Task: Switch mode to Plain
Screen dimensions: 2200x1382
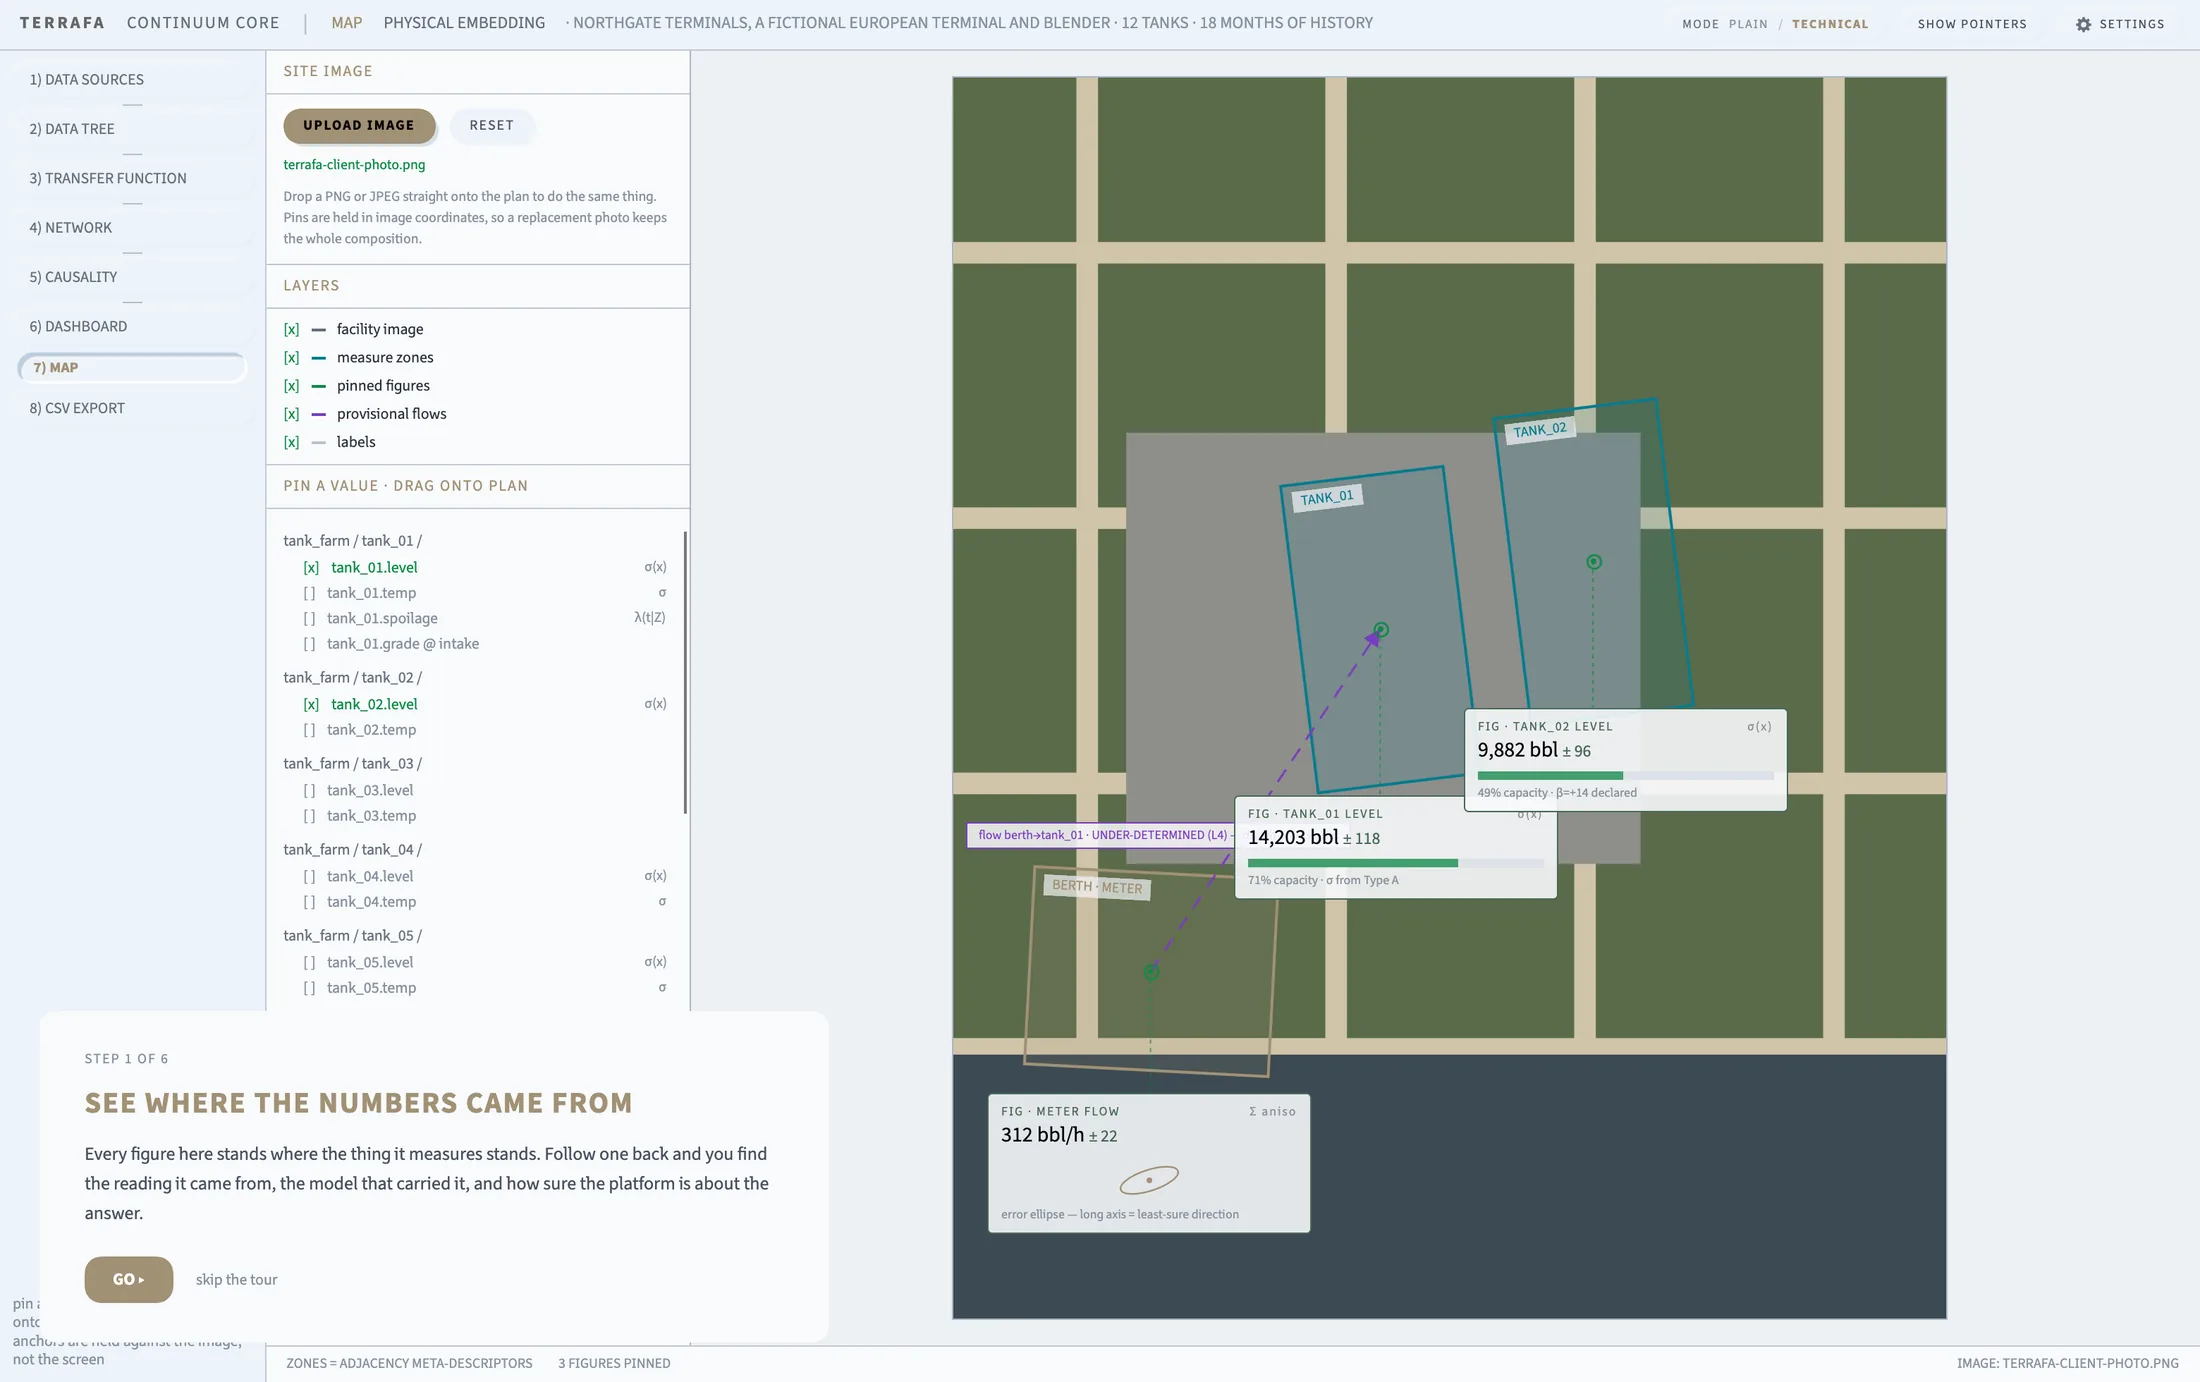Action: (x=1748, y=24)
